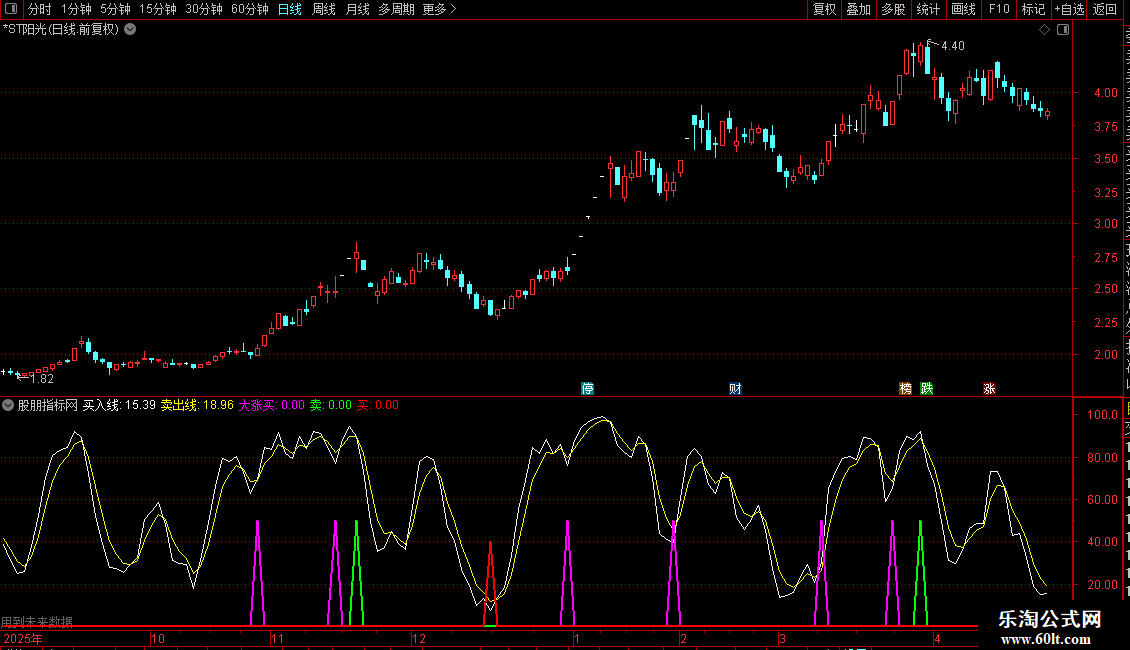Screen dimensions: 1130x650
Task: Click 返回 to go back
Action: (1105, 9)
